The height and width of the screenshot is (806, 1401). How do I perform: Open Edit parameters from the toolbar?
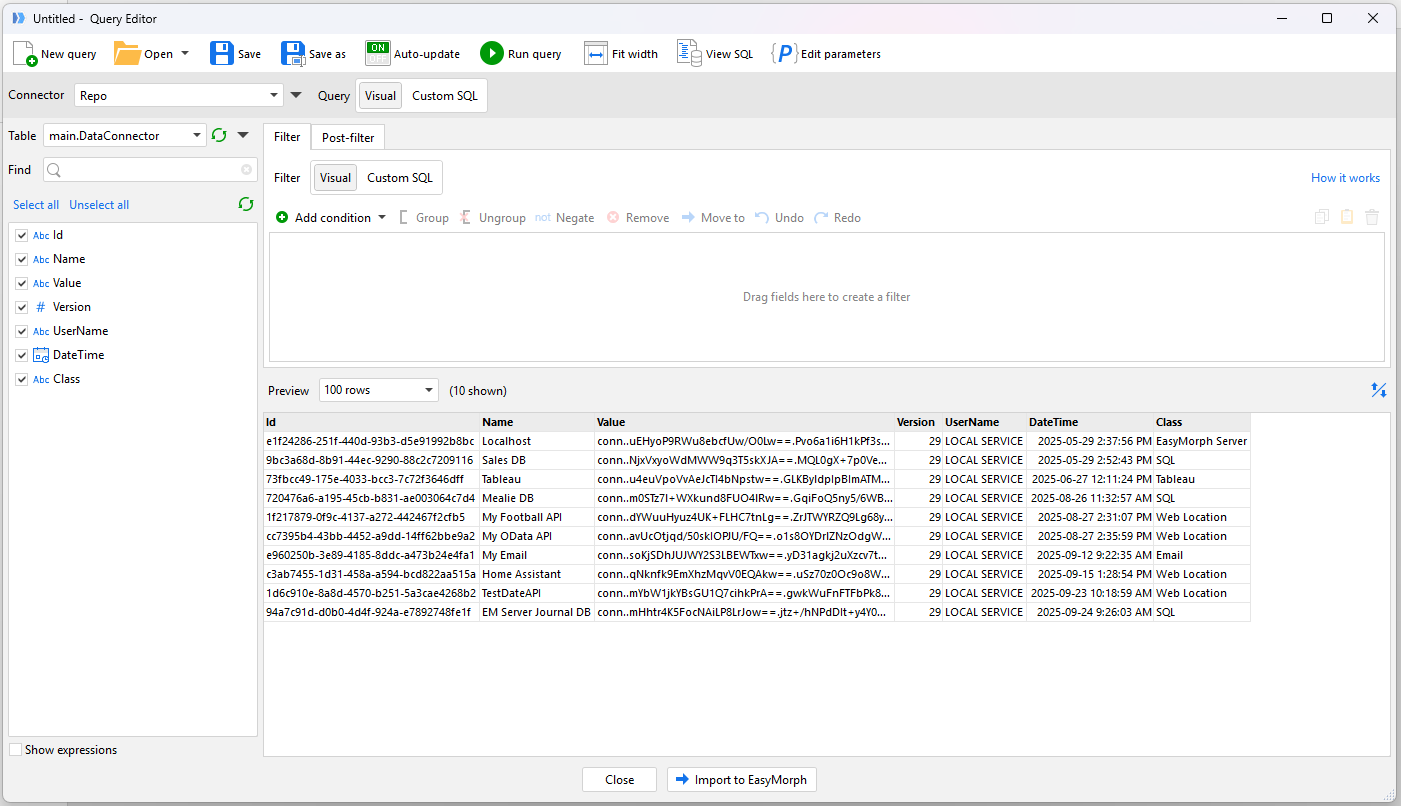783,54
